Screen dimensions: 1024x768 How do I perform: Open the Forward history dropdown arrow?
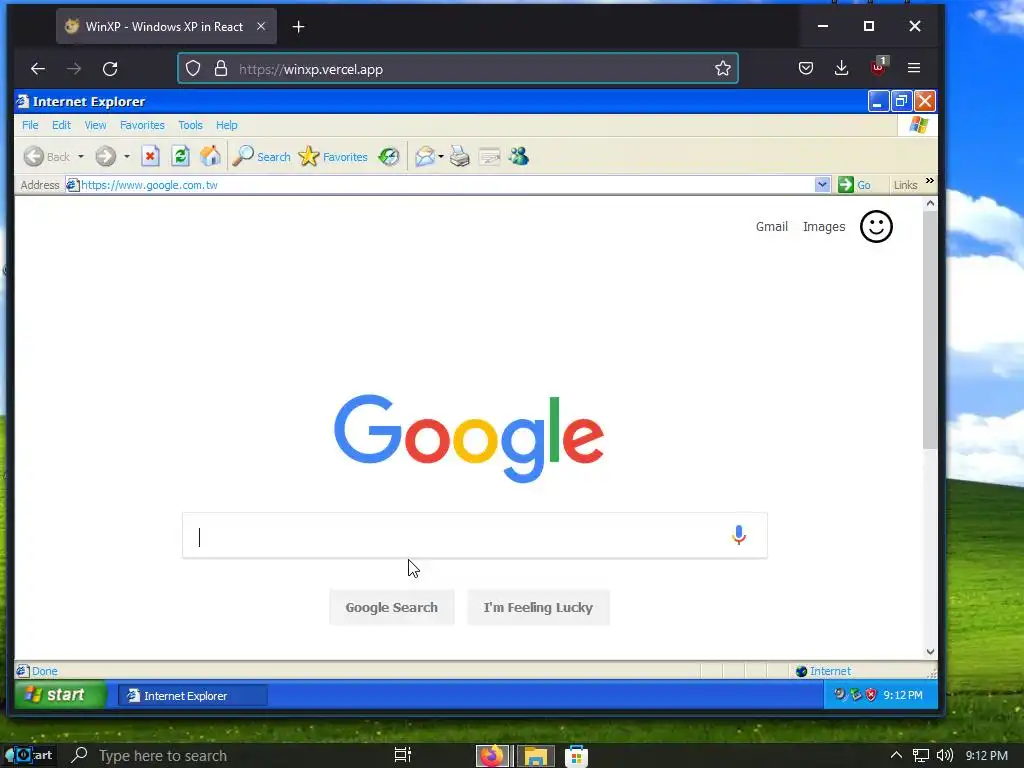point(127,157)
